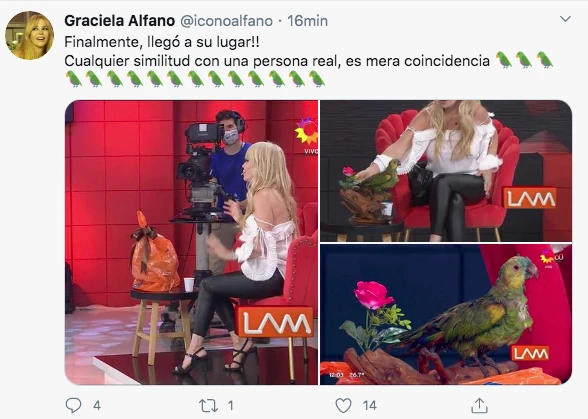Like the tweet with the heart icon
Viewport: 588px width, 419px height.
[x=343, y=405]
